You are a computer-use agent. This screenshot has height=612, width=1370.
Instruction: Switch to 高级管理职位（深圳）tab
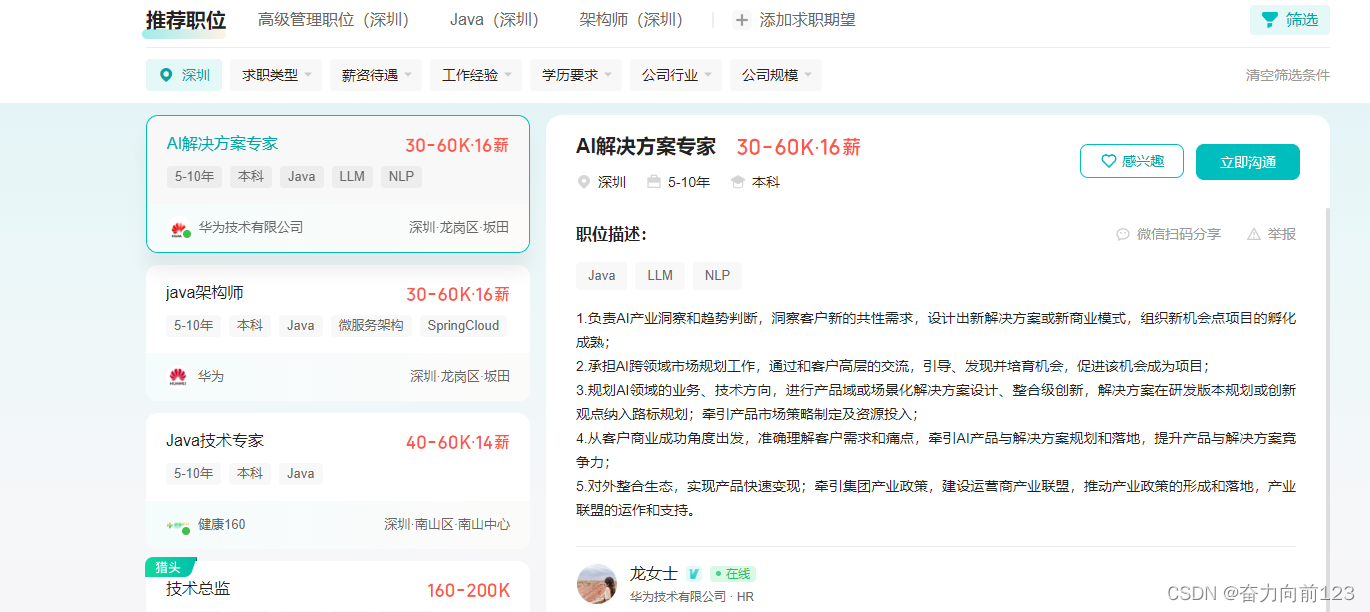[338, 20]
